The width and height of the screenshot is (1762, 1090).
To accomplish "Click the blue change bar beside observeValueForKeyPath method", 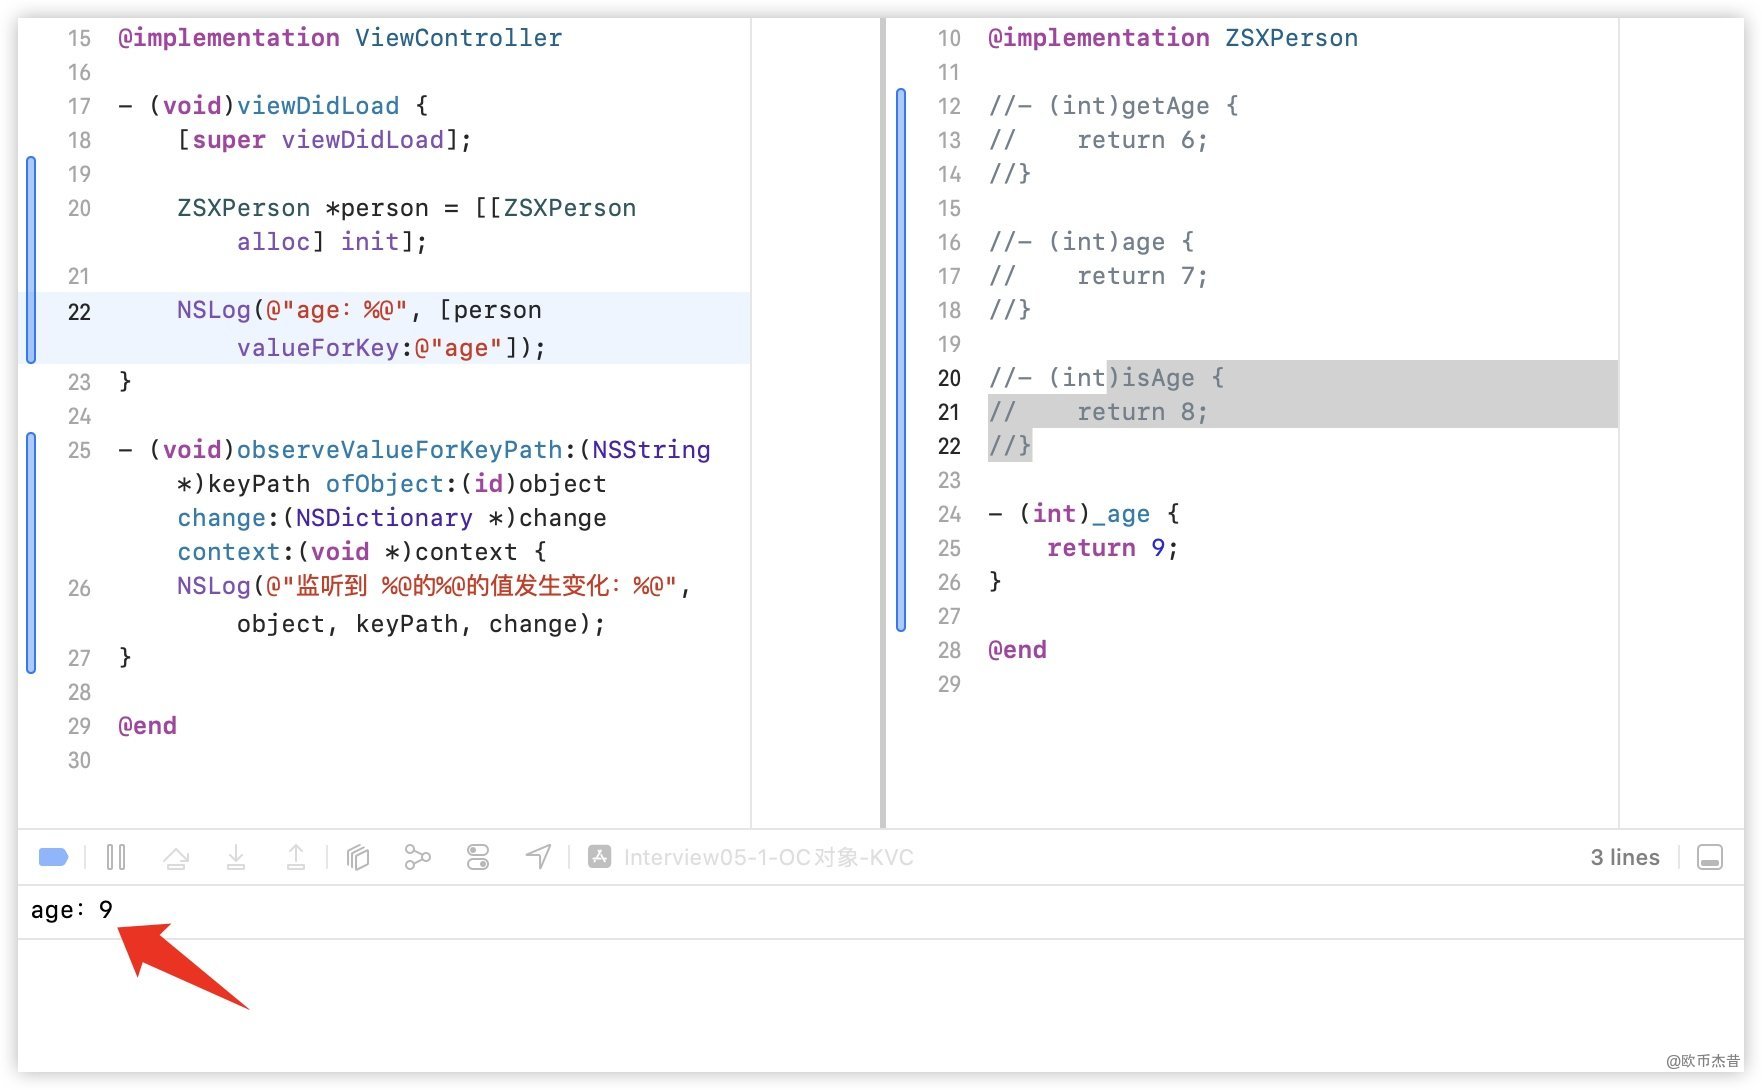I will coord(31,552).
